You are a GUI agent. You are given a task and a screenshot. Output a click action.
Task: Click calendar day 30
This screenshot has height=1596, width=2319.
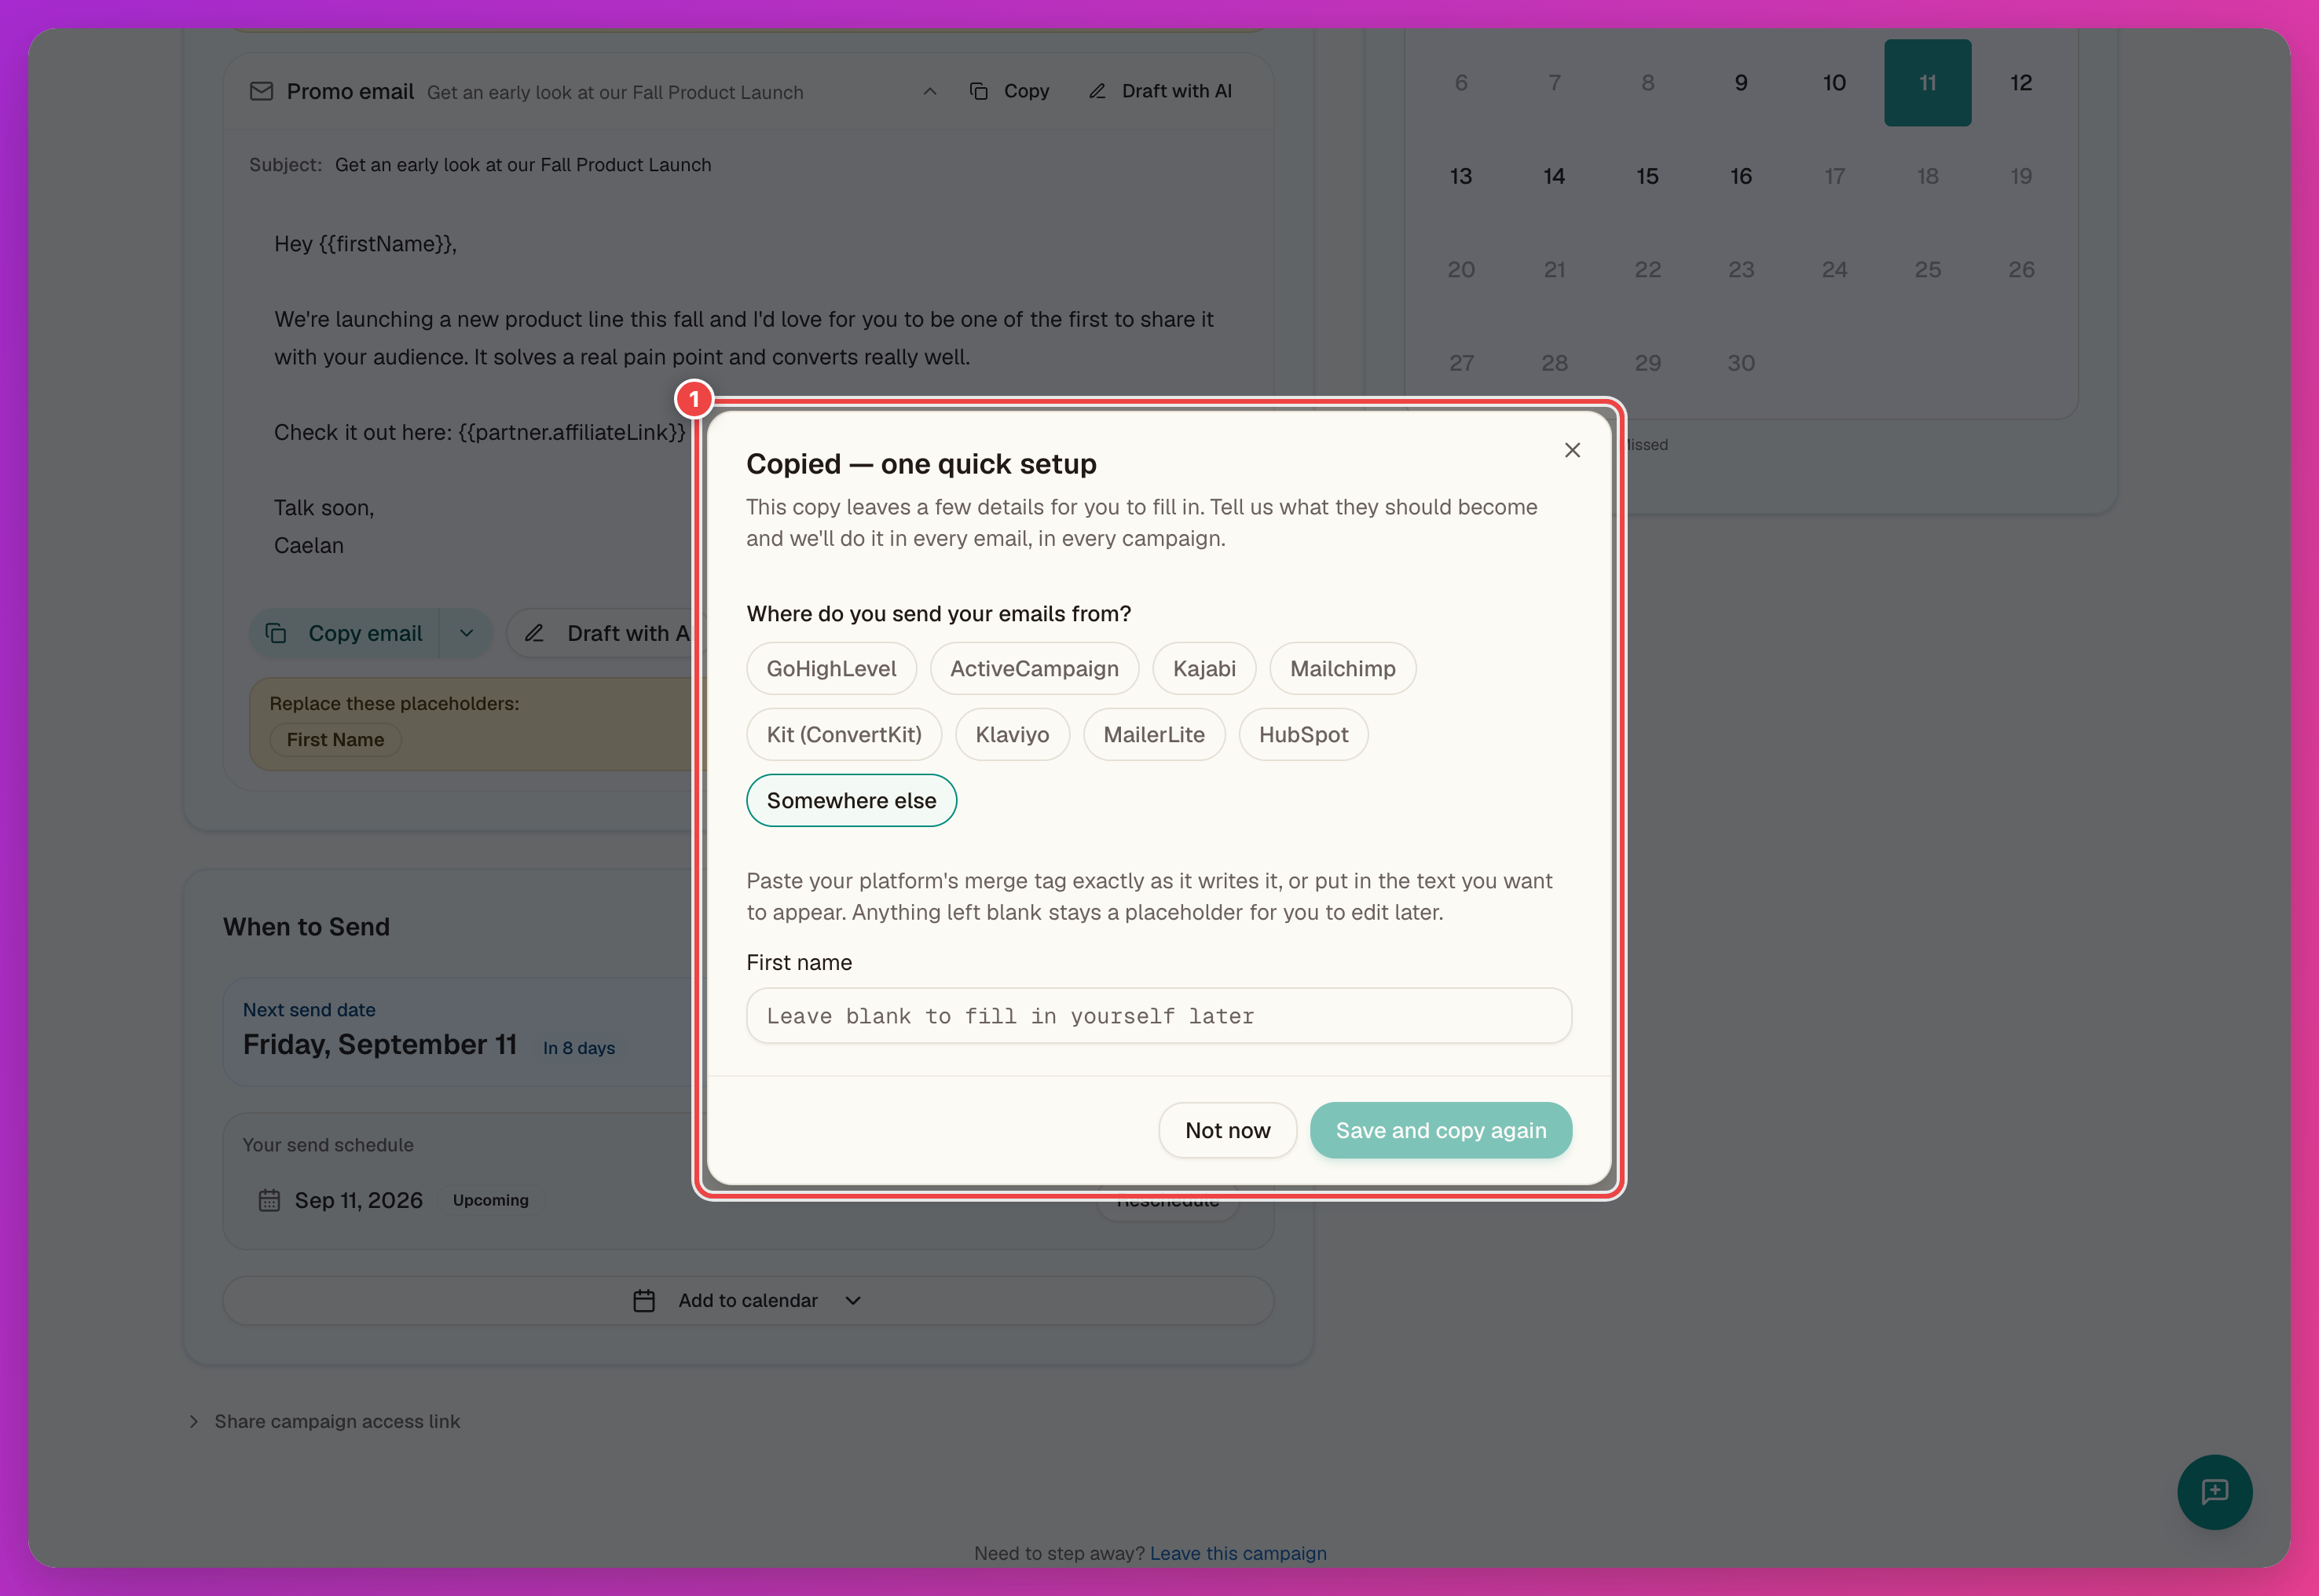tap(1741, 363)
